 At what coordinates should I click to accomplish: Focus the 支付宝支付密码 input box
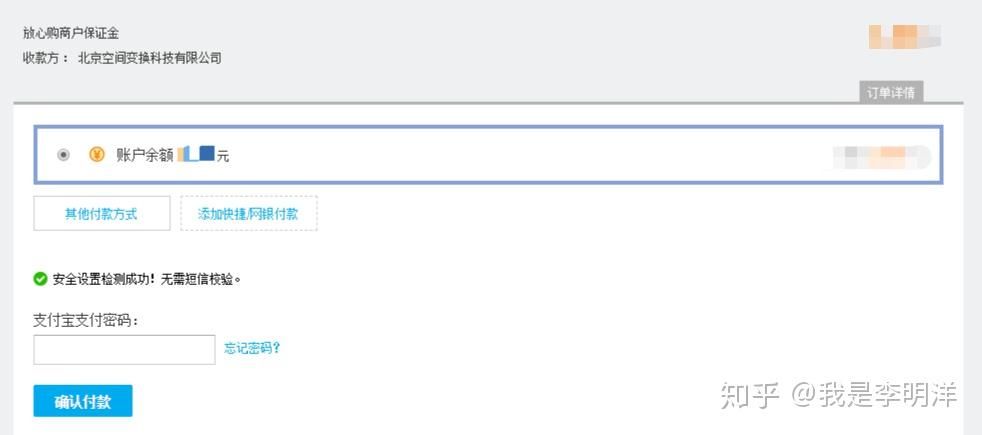124,349
